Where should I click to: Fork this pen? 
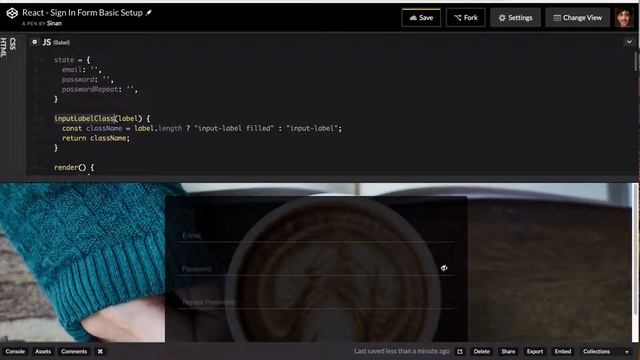(x=466, y=18)
